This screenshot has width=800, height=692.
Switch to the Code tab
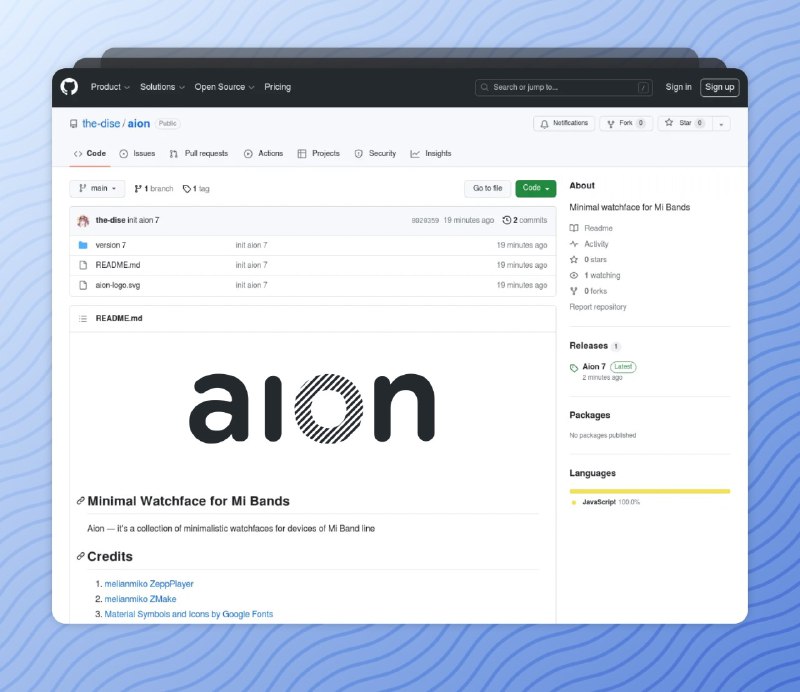pyautogui.click(x=90, y=153)
